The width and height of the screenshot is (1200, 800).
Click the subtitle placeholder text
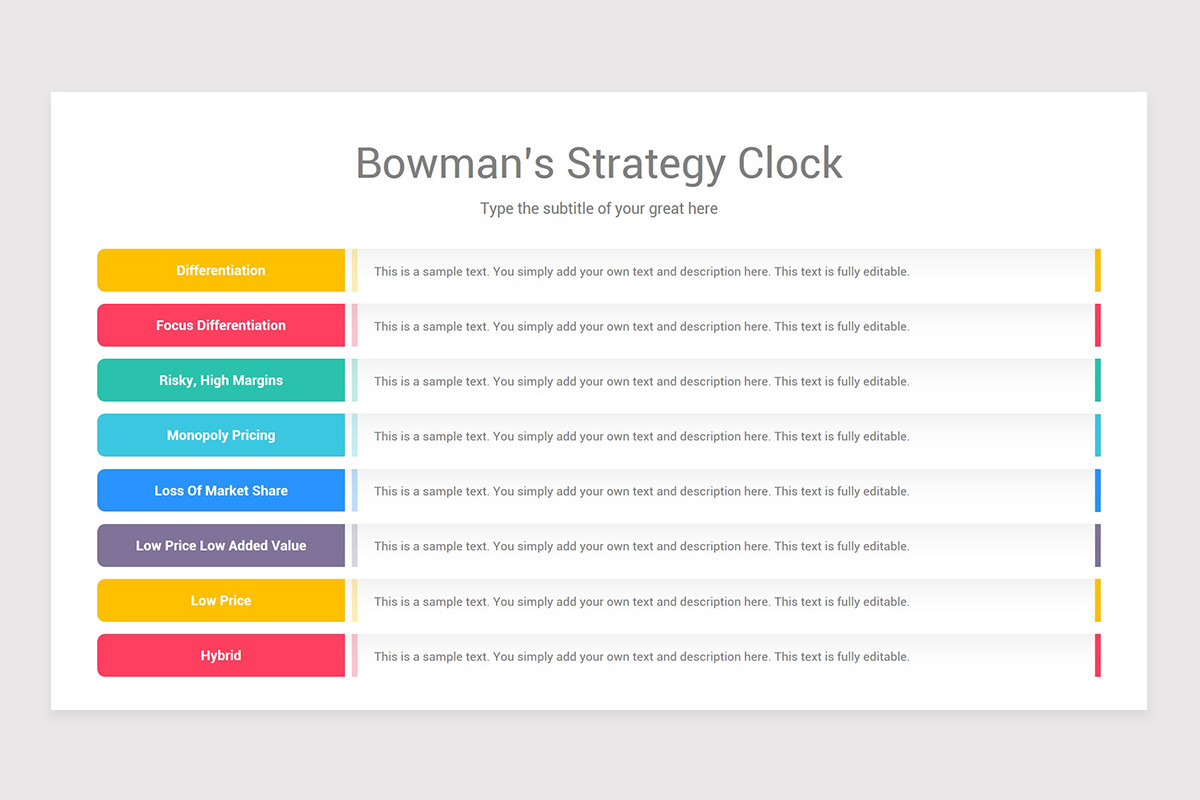(599, 209)
